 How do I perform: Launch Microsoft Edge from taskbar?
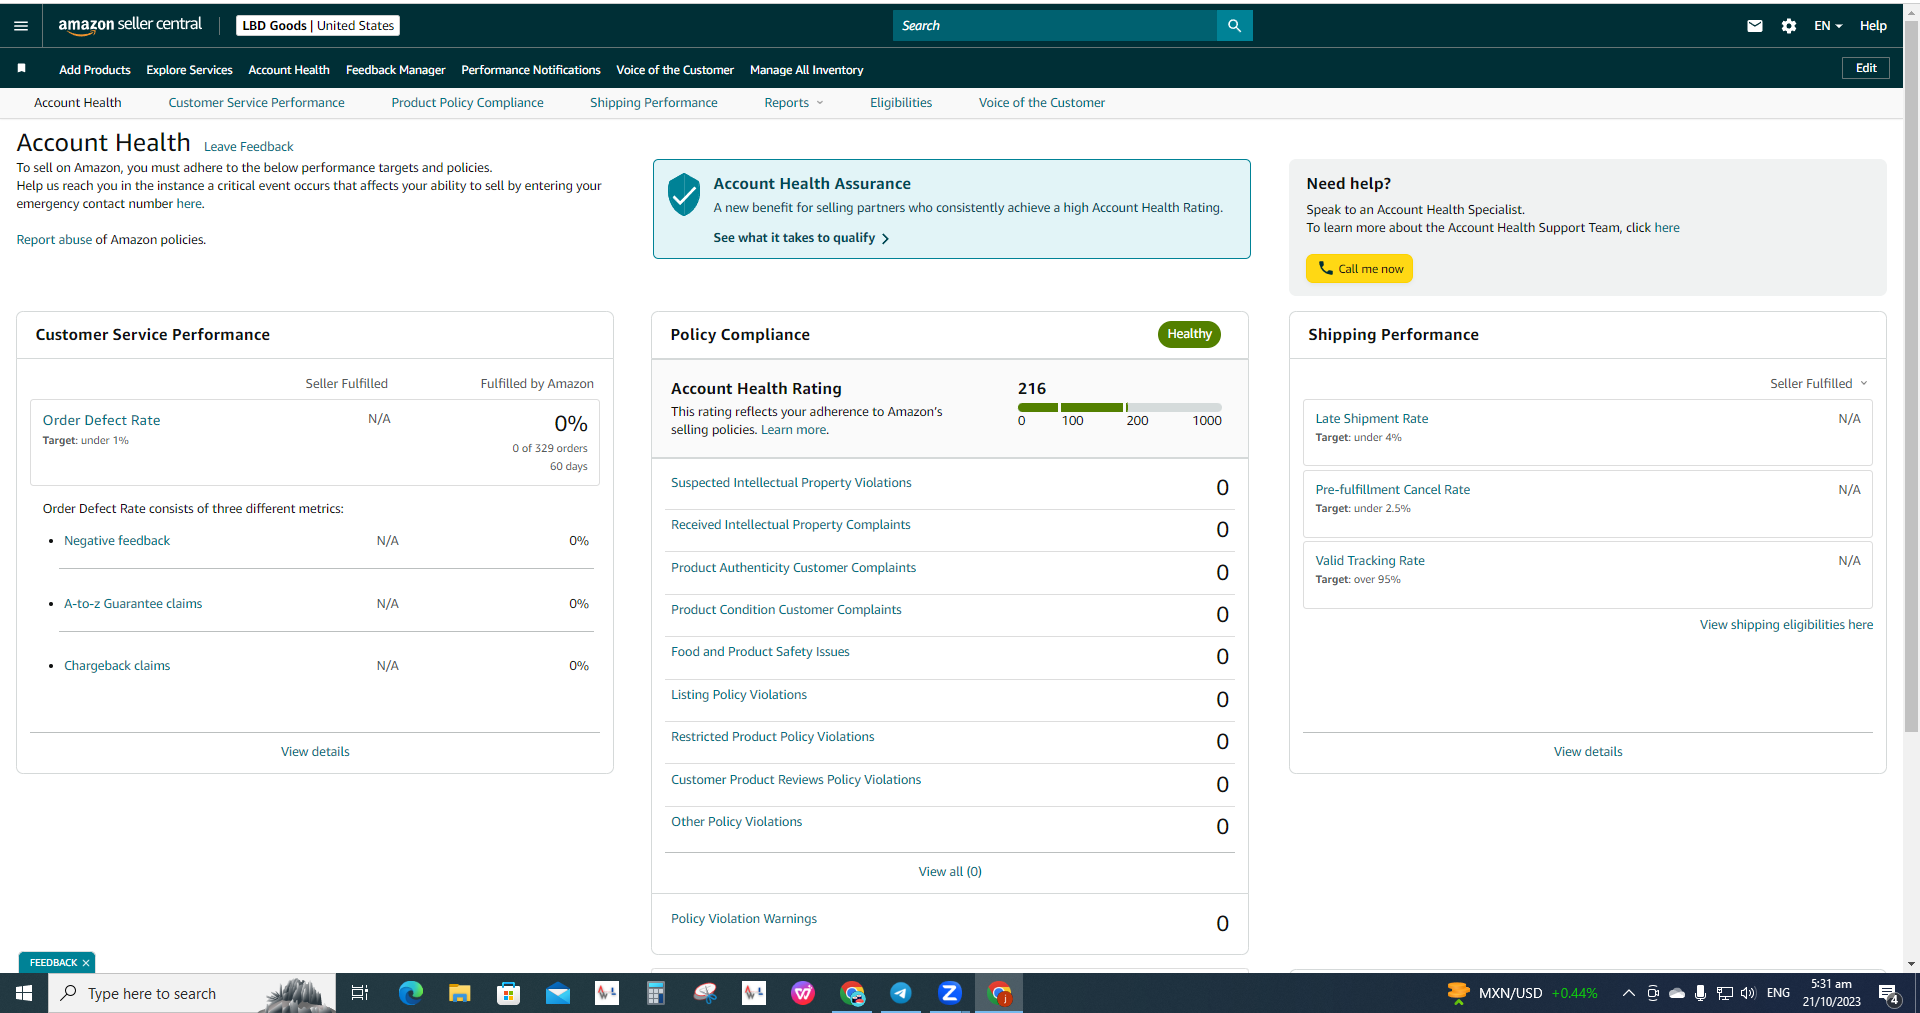(x=410, y=993)
